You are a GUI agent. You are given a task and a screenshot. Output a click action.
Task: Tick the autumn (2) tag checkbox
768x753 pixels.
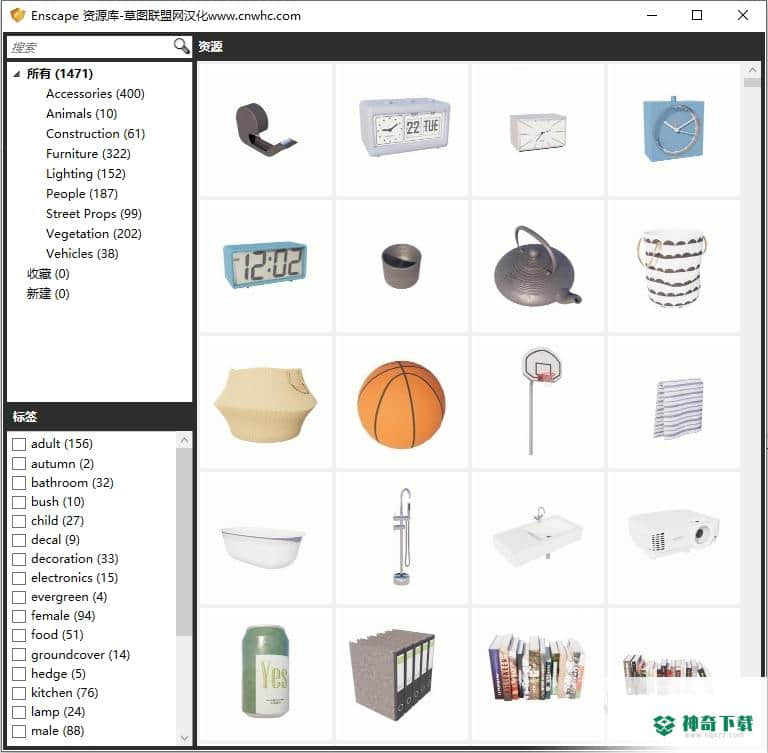coord(19,463)
